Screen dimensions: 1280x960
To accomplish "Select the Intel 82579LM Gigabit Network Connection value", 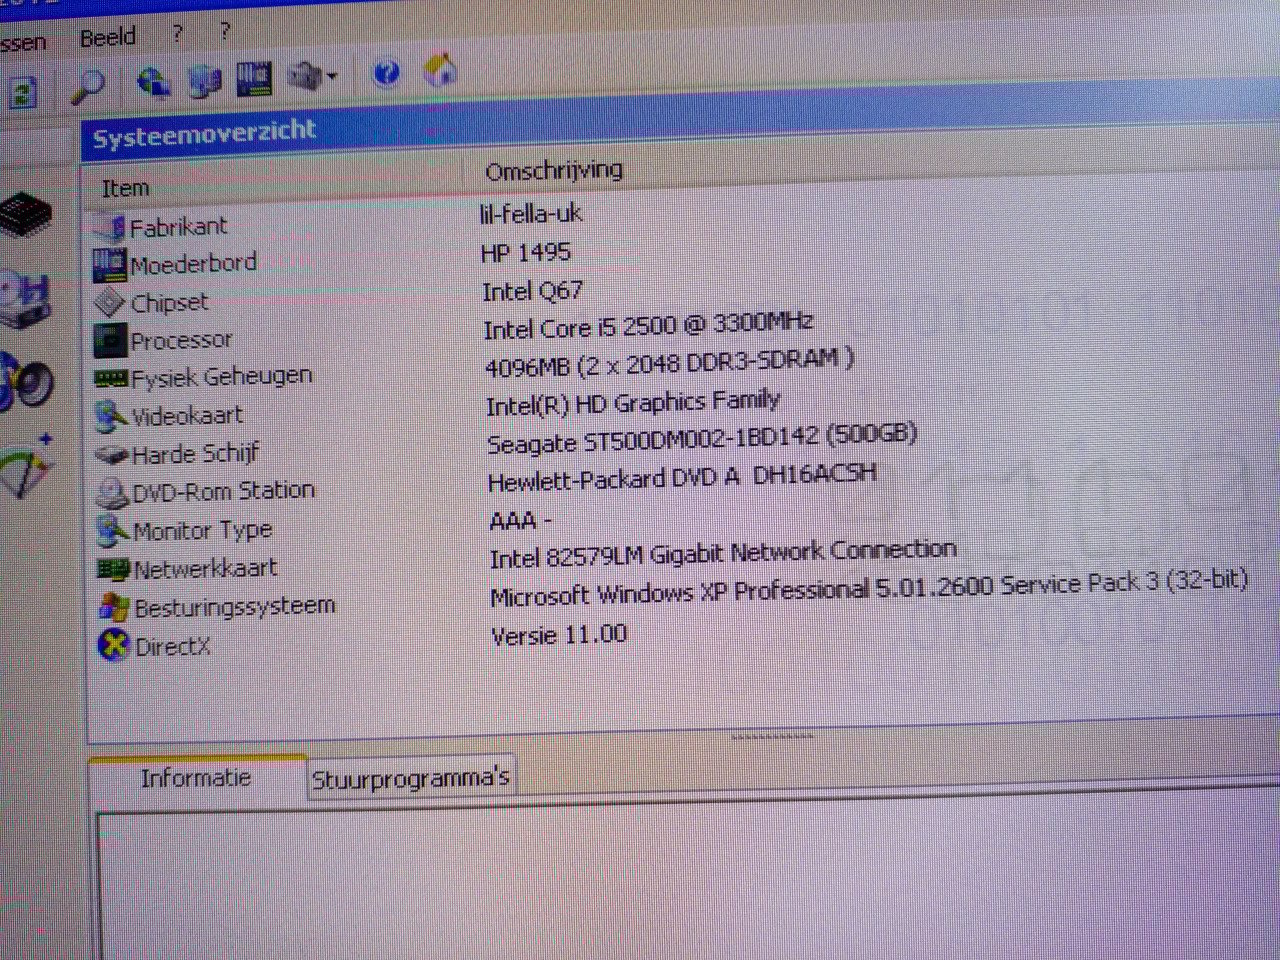I will 723,554.
